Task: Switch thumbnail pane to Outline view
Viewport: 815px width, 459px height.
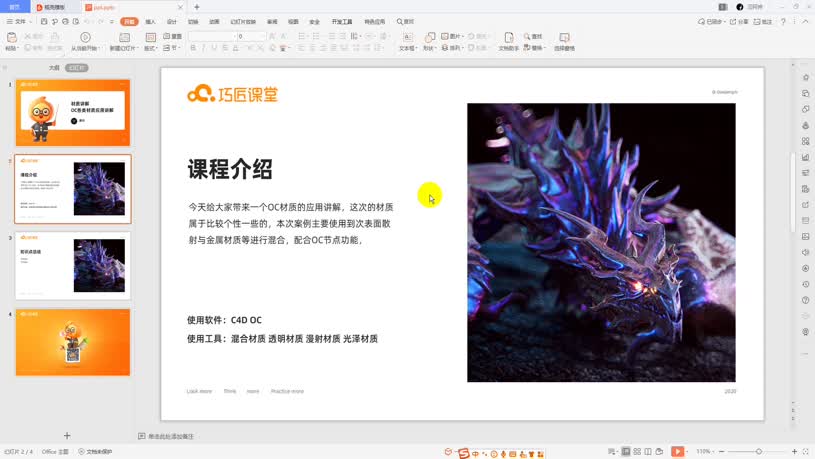Action: [54, 68]
